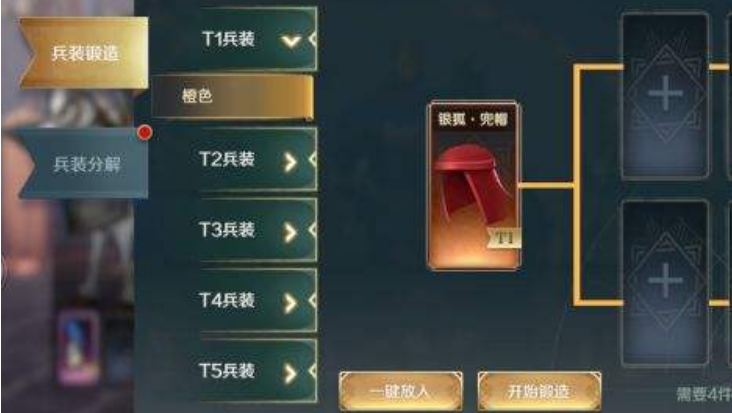Screen dimensions: 732x413
Task: Click the small purple card on left edge
Action: point(78,348)
